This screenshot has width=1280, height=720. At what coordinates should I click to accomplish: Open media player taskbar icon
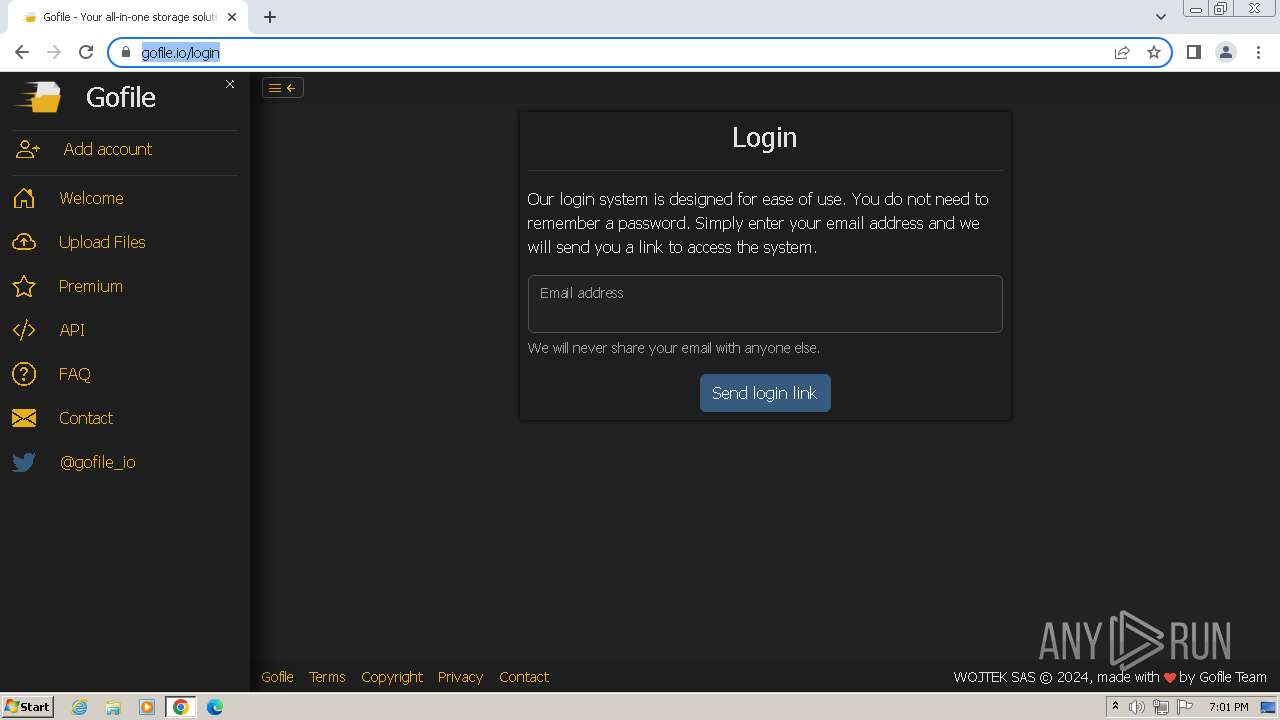(x=147, y=707)
